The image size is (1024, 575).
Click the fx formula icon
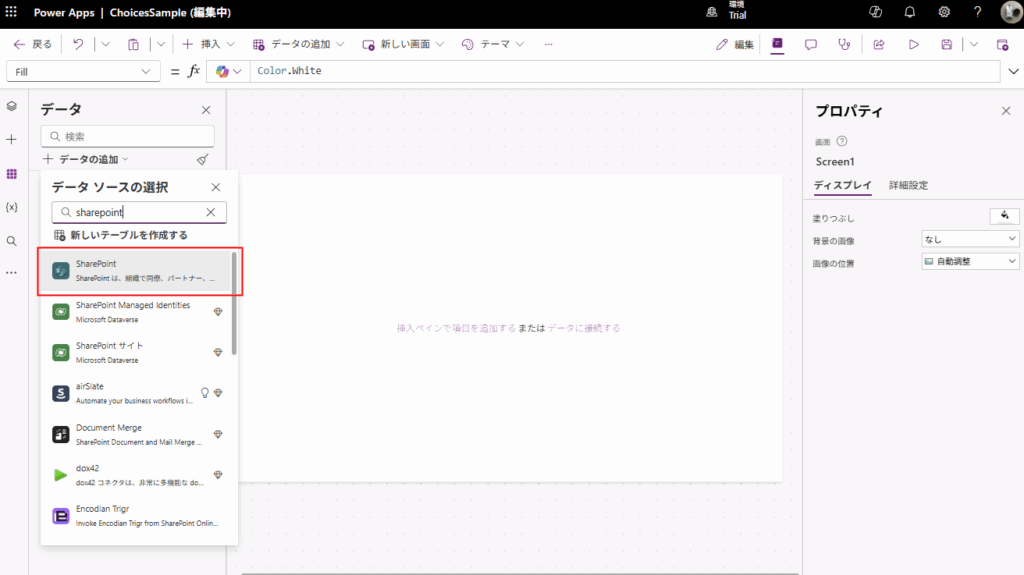(193, 71)
